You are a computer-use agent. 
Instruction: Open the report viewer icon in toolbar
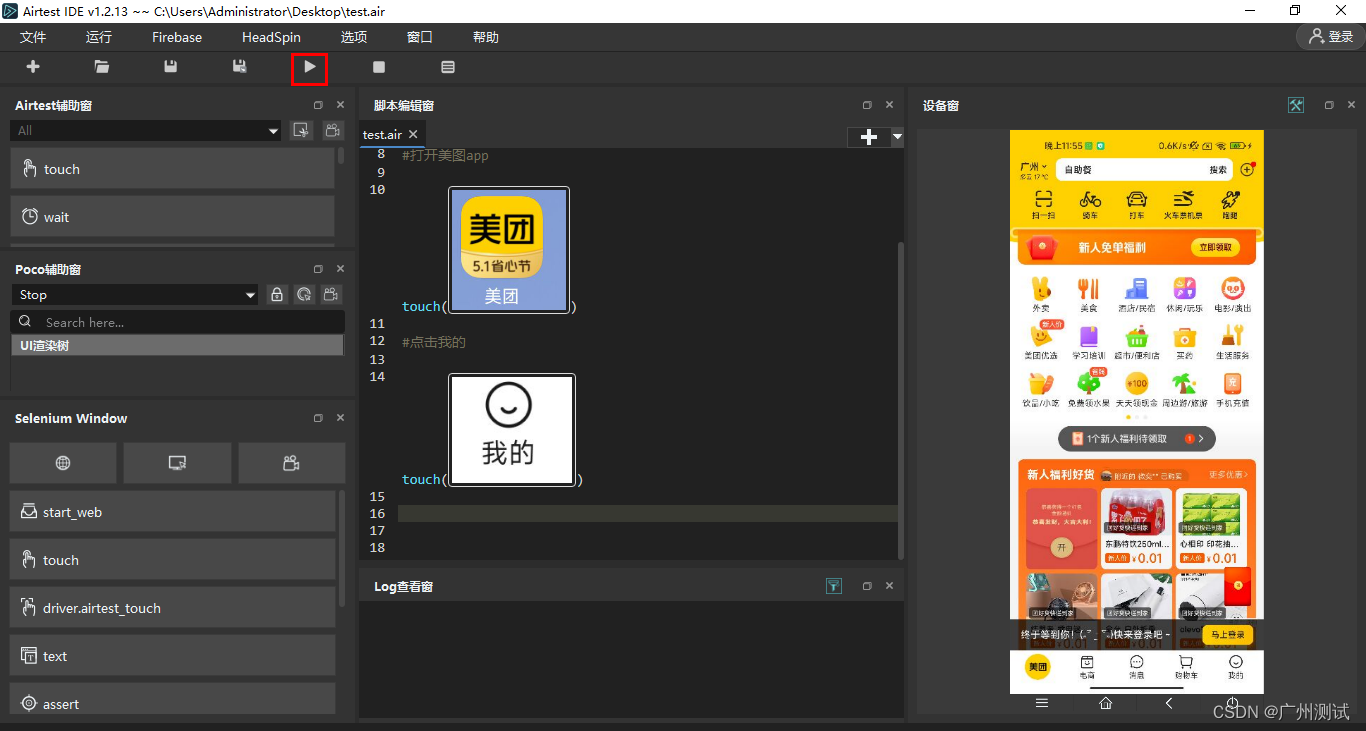pyautogui.click(x=448, y=67)
